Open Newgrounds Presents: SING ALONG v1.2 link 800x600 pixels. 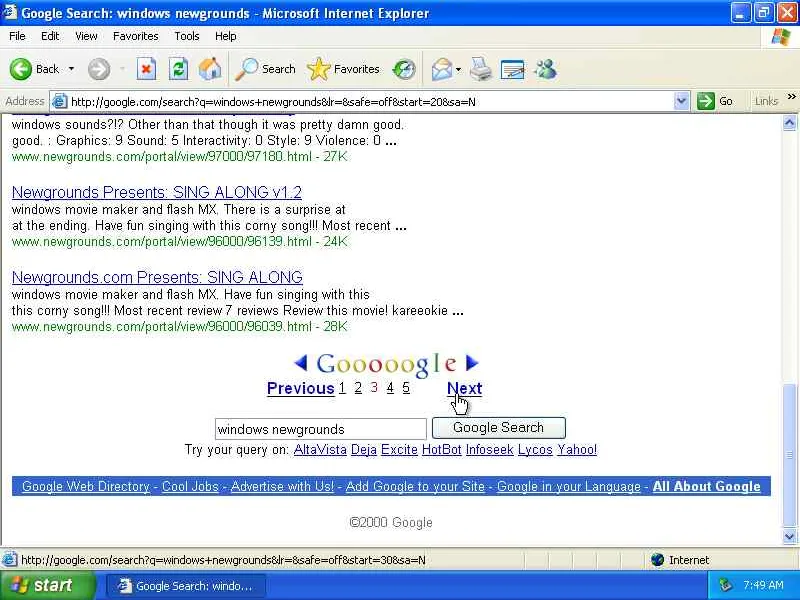coord(157,192)
